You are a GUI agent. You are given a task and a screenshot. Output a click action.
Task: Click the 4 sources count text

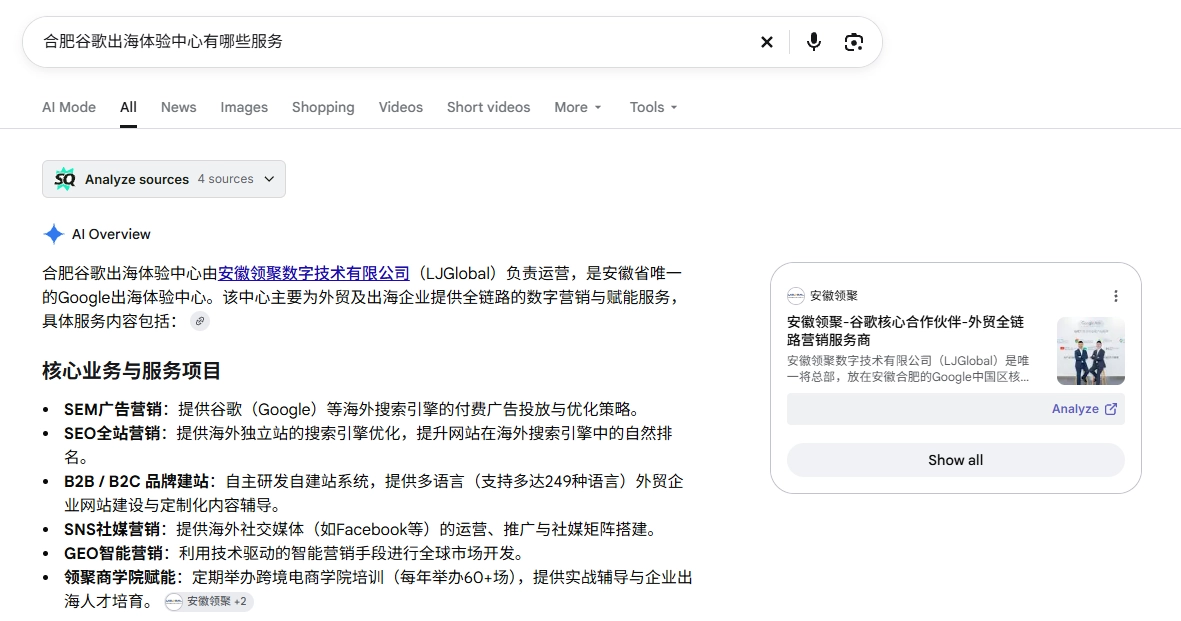pyautogui.click(x=225, y=179)
